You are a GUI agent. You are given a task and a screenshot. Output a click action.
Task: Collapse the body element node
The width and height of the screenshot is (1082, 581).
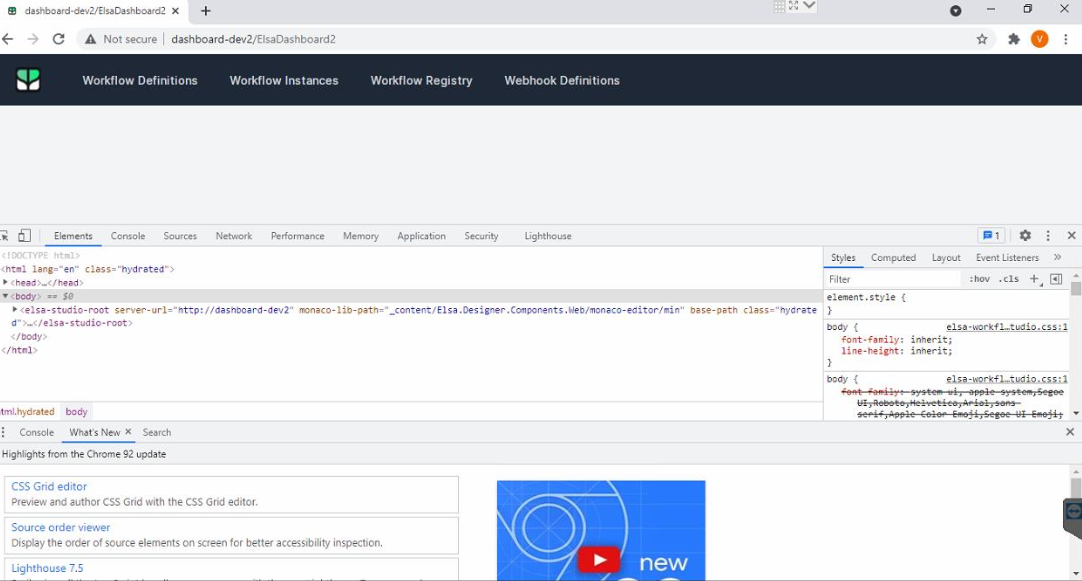6,296
